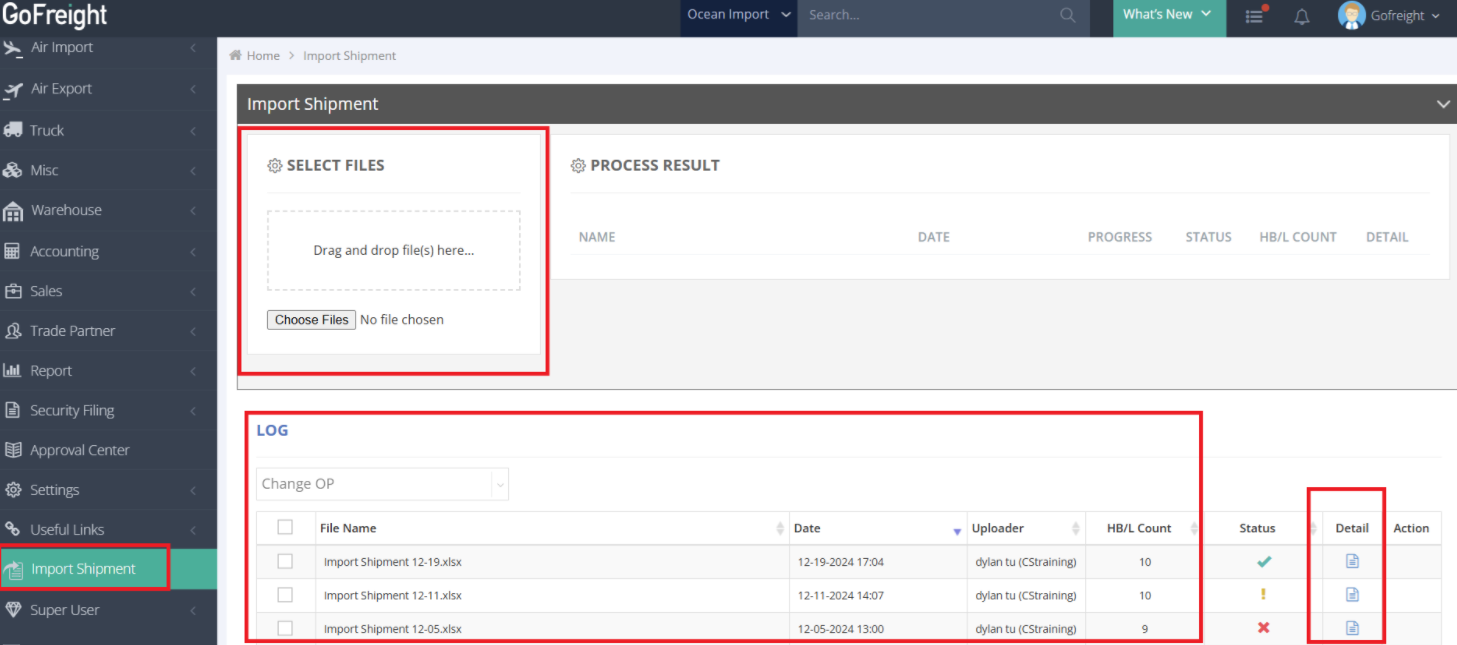The height and width of the screenshot is (645, 1457).
Task: Open the Change OP dropdown
Action: point(382,483)
